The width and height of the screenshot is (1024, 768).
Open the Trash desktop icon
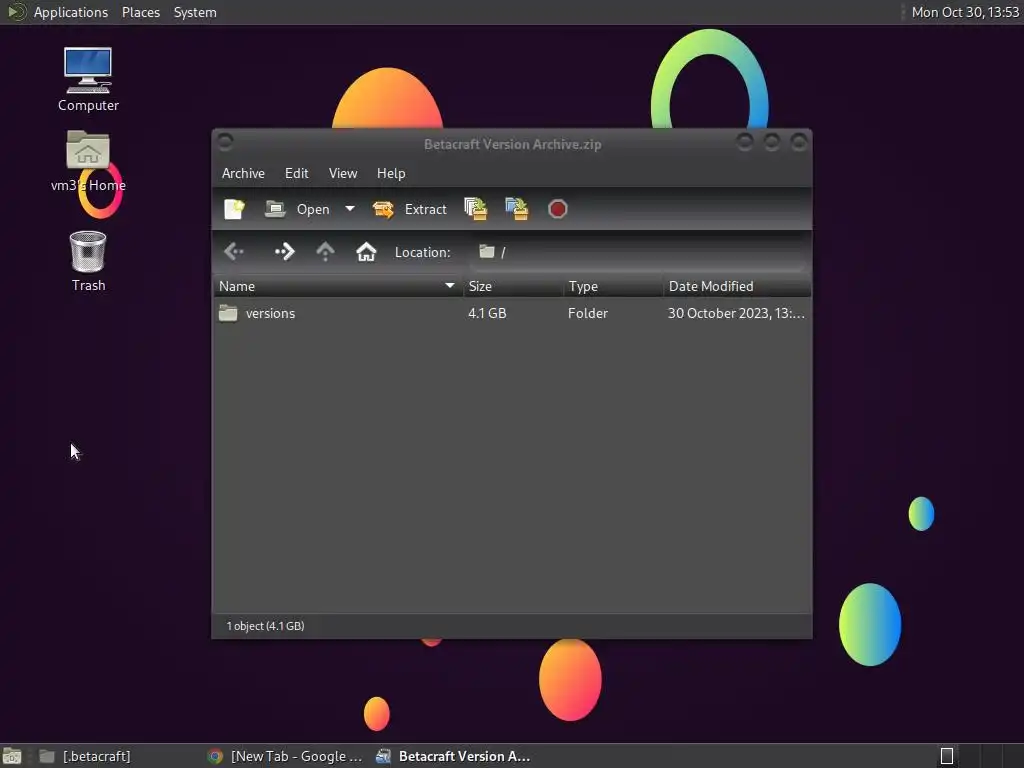point(88,261)
